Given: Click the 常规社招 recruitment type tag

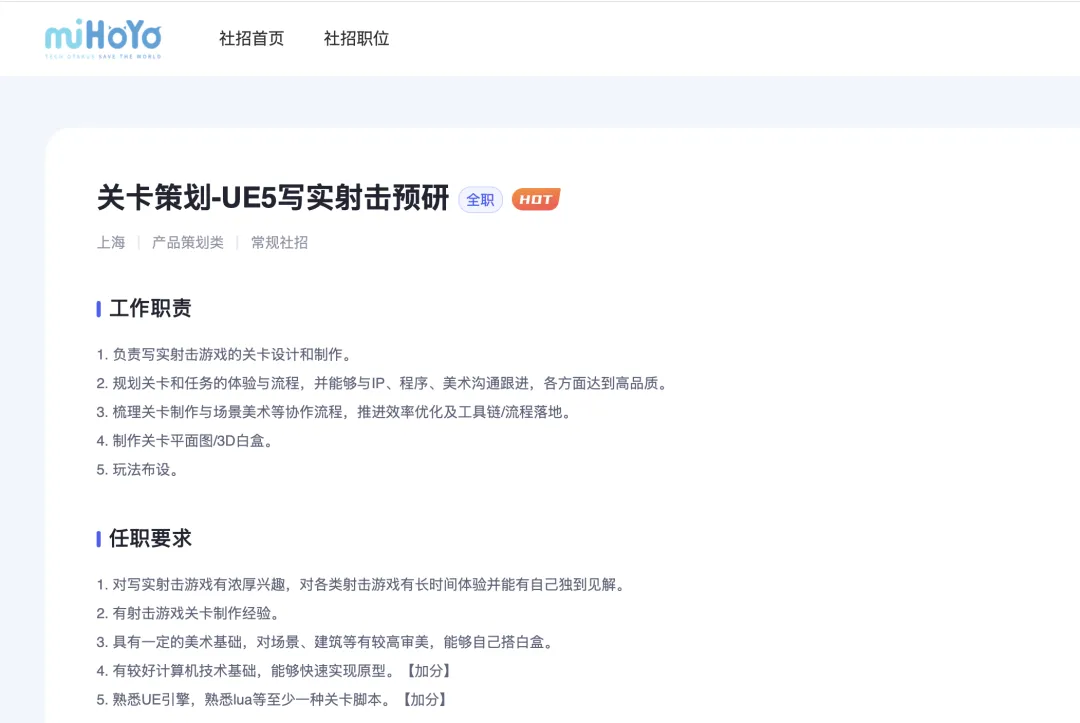Looking at the screenshot, I should pyautogui.click(x=279, y=242).
